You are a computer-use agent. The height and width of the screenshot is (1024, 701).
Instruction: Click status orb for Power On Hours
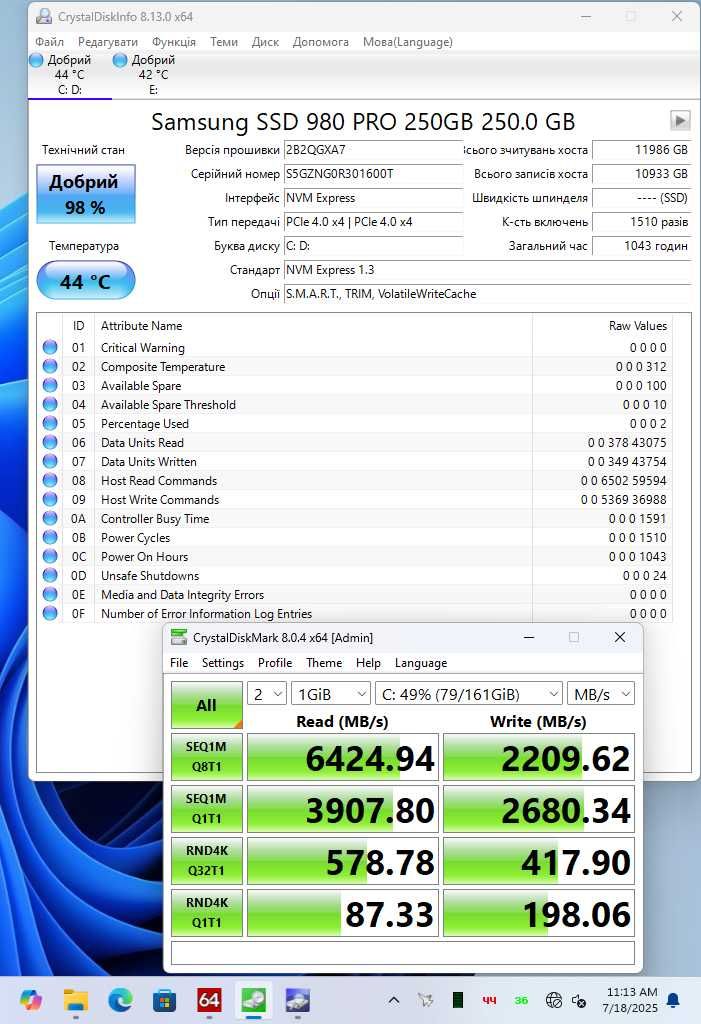point(50,556)
